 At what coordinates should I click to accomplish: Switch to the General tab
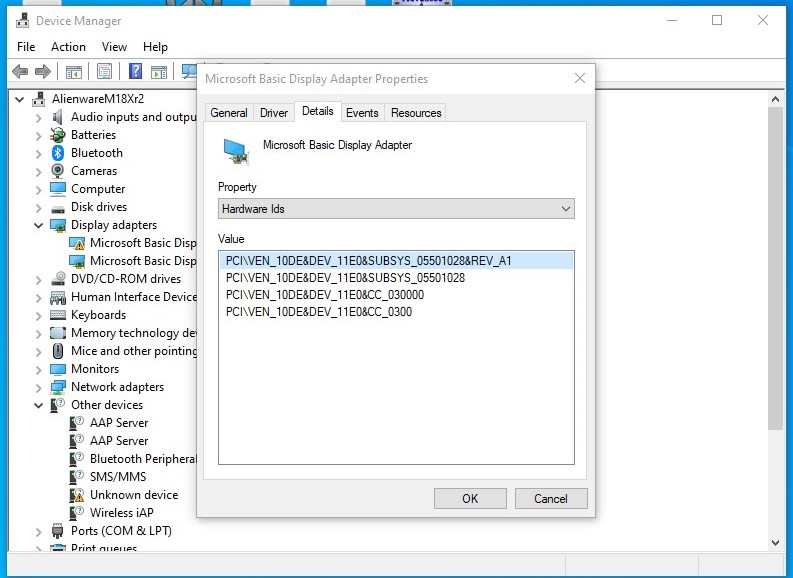(229, 113)
